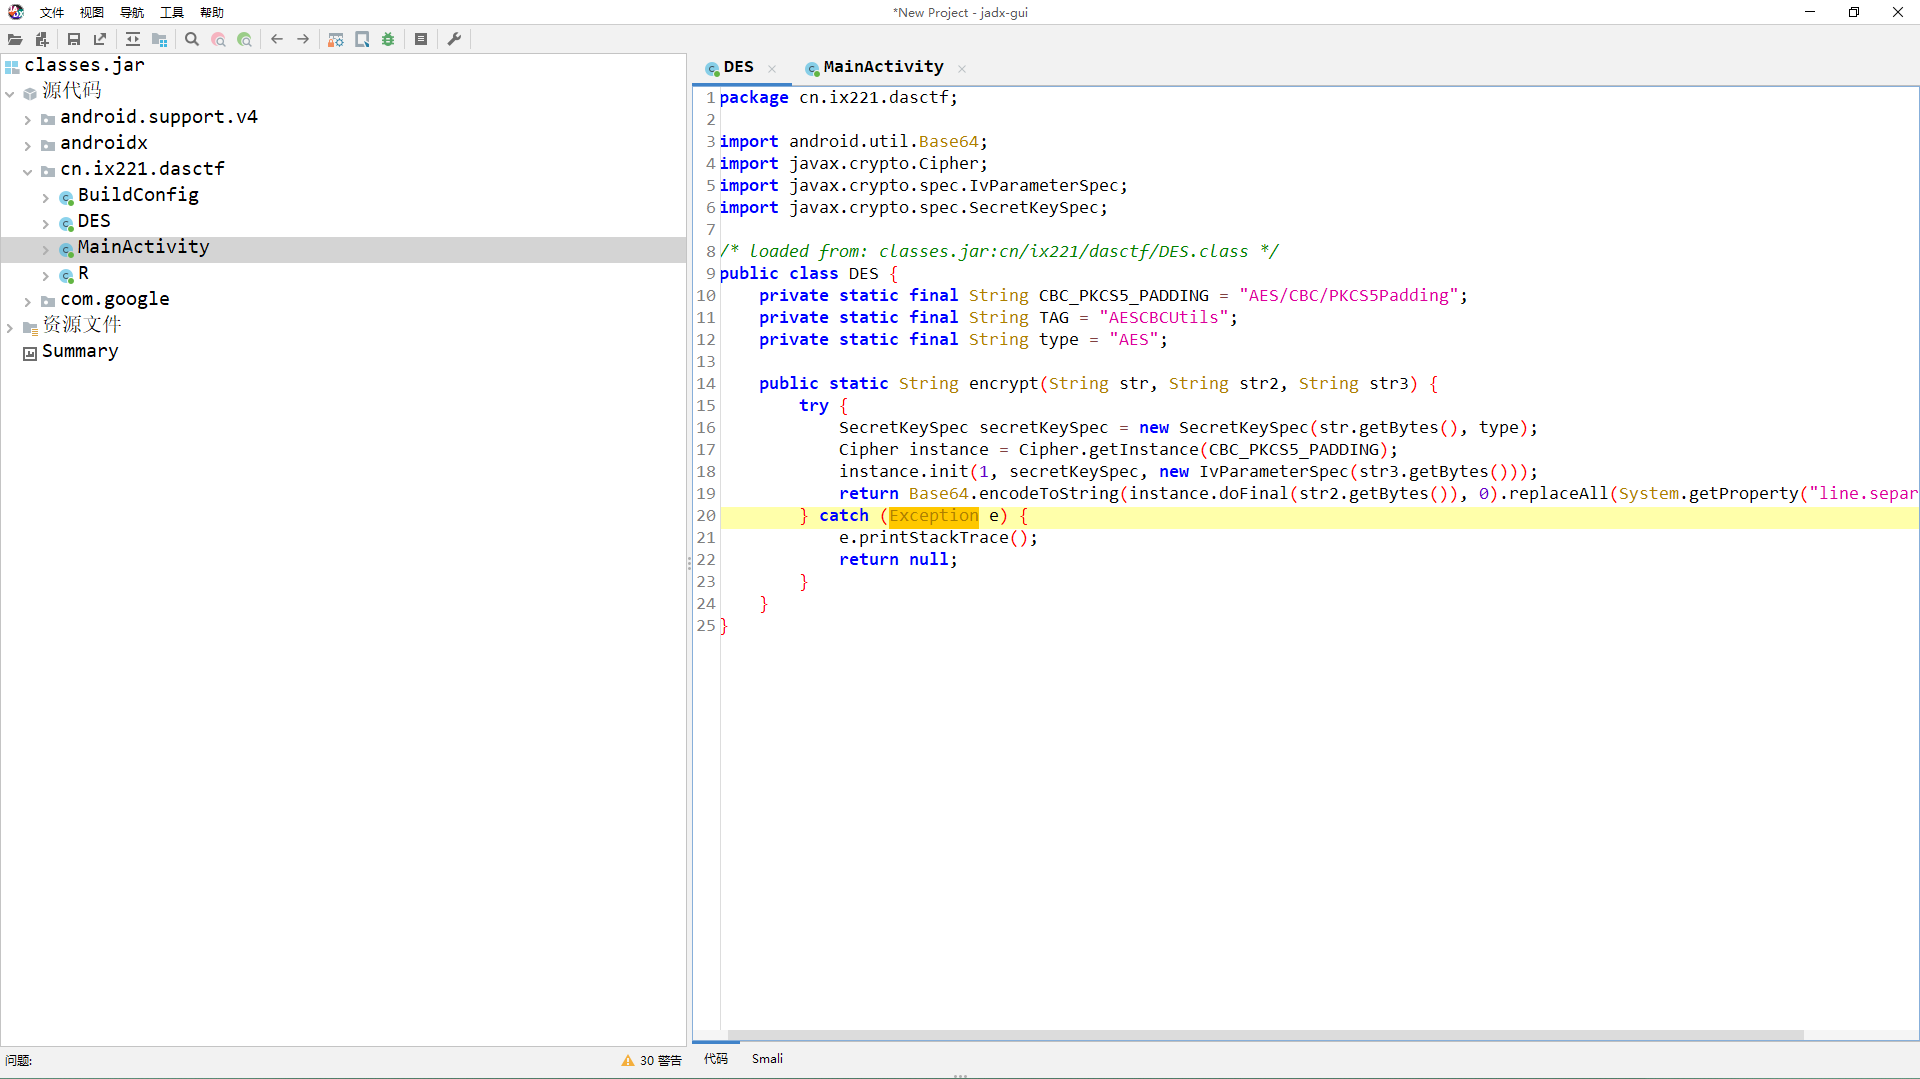
Task: Open the 文件 menu
Action: (x=52, y=12)
